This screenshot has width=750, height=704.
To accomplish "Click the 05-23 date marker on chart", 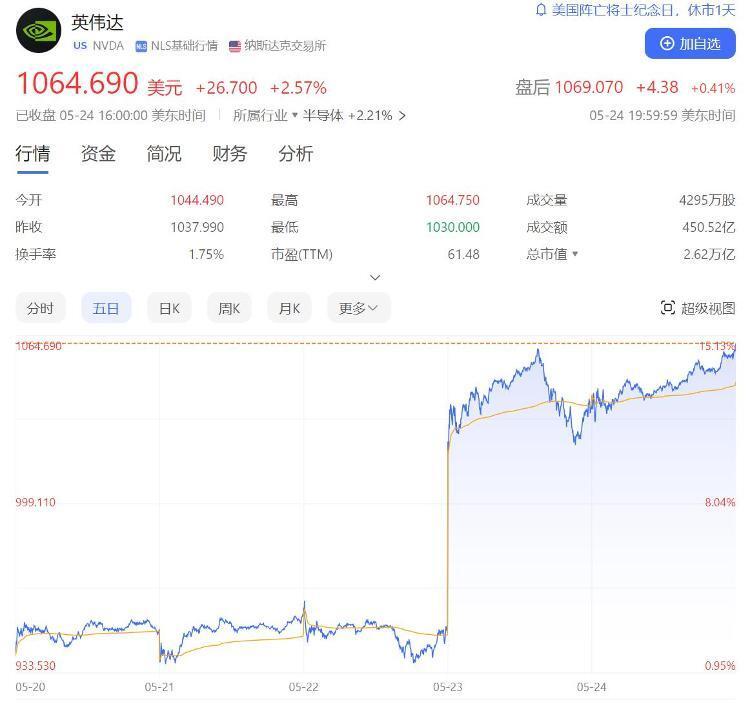I will [x=448, y=687].
